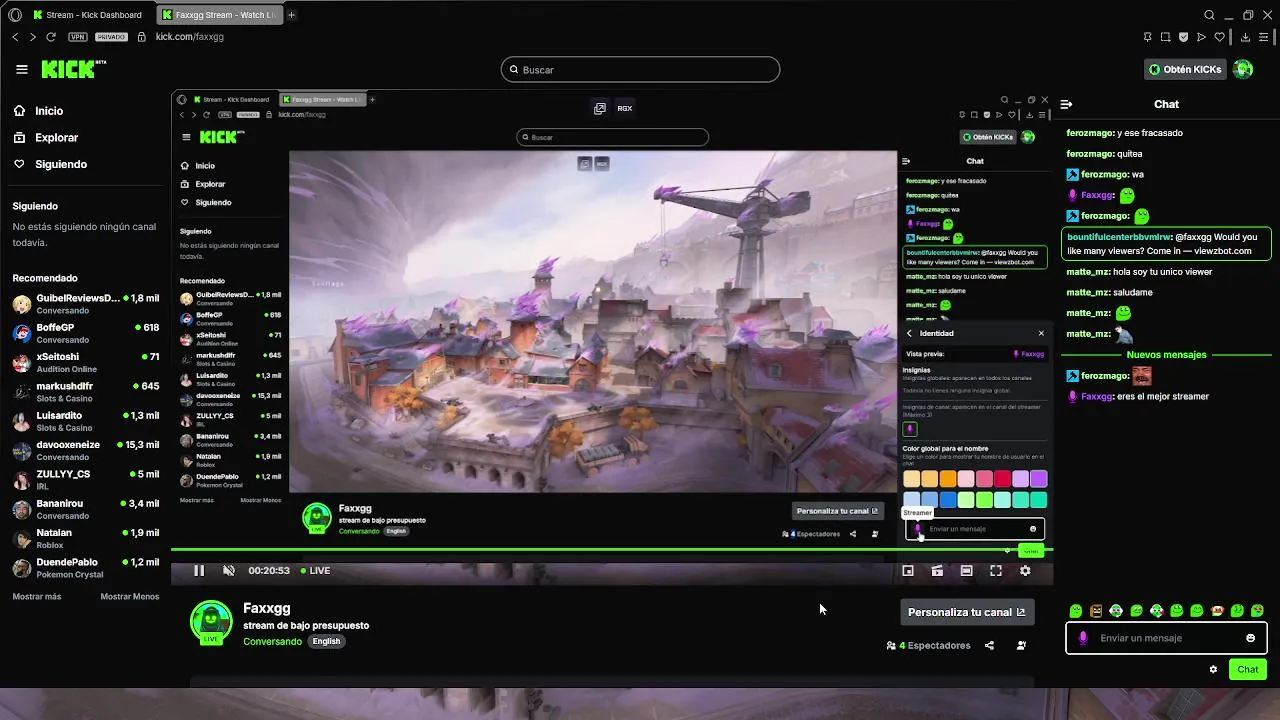Image resolution: width=1280 pixels, height=720 pixels.
Task: Open BoffeGP recommended channel
Action: pos(86,333)
